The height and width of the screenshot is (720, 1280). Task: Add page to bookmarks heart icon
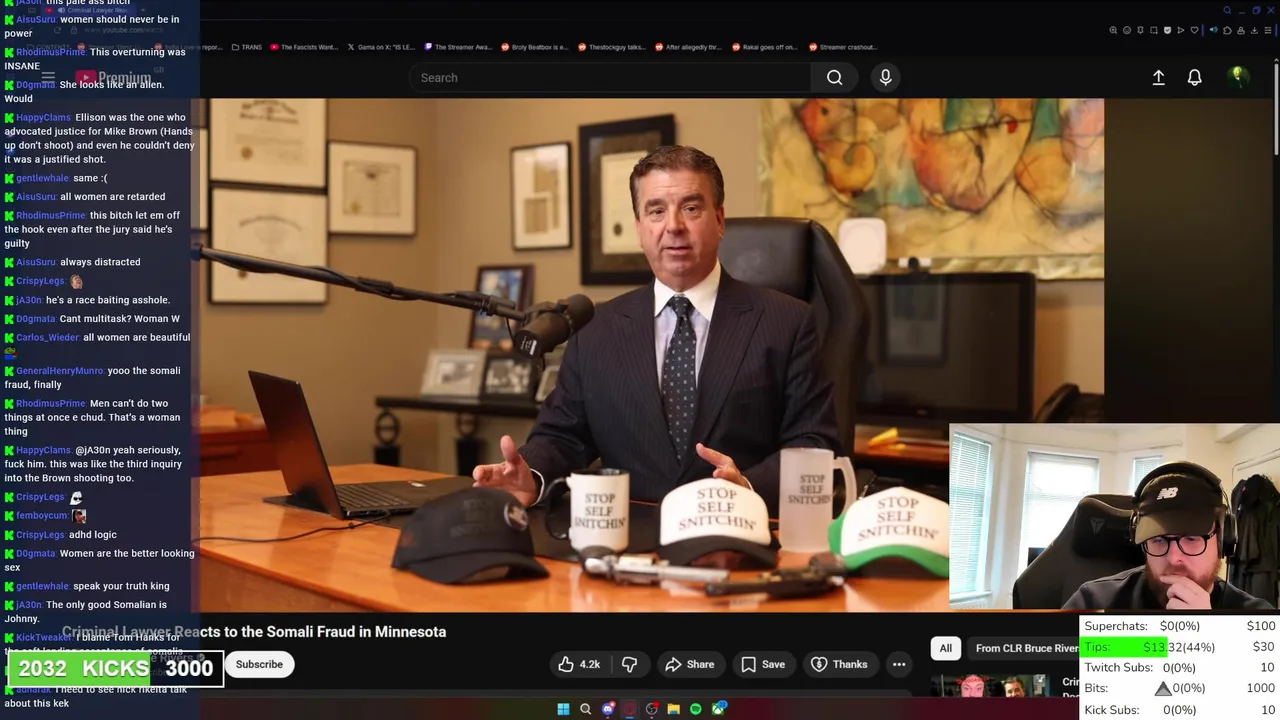[1194, 30]
